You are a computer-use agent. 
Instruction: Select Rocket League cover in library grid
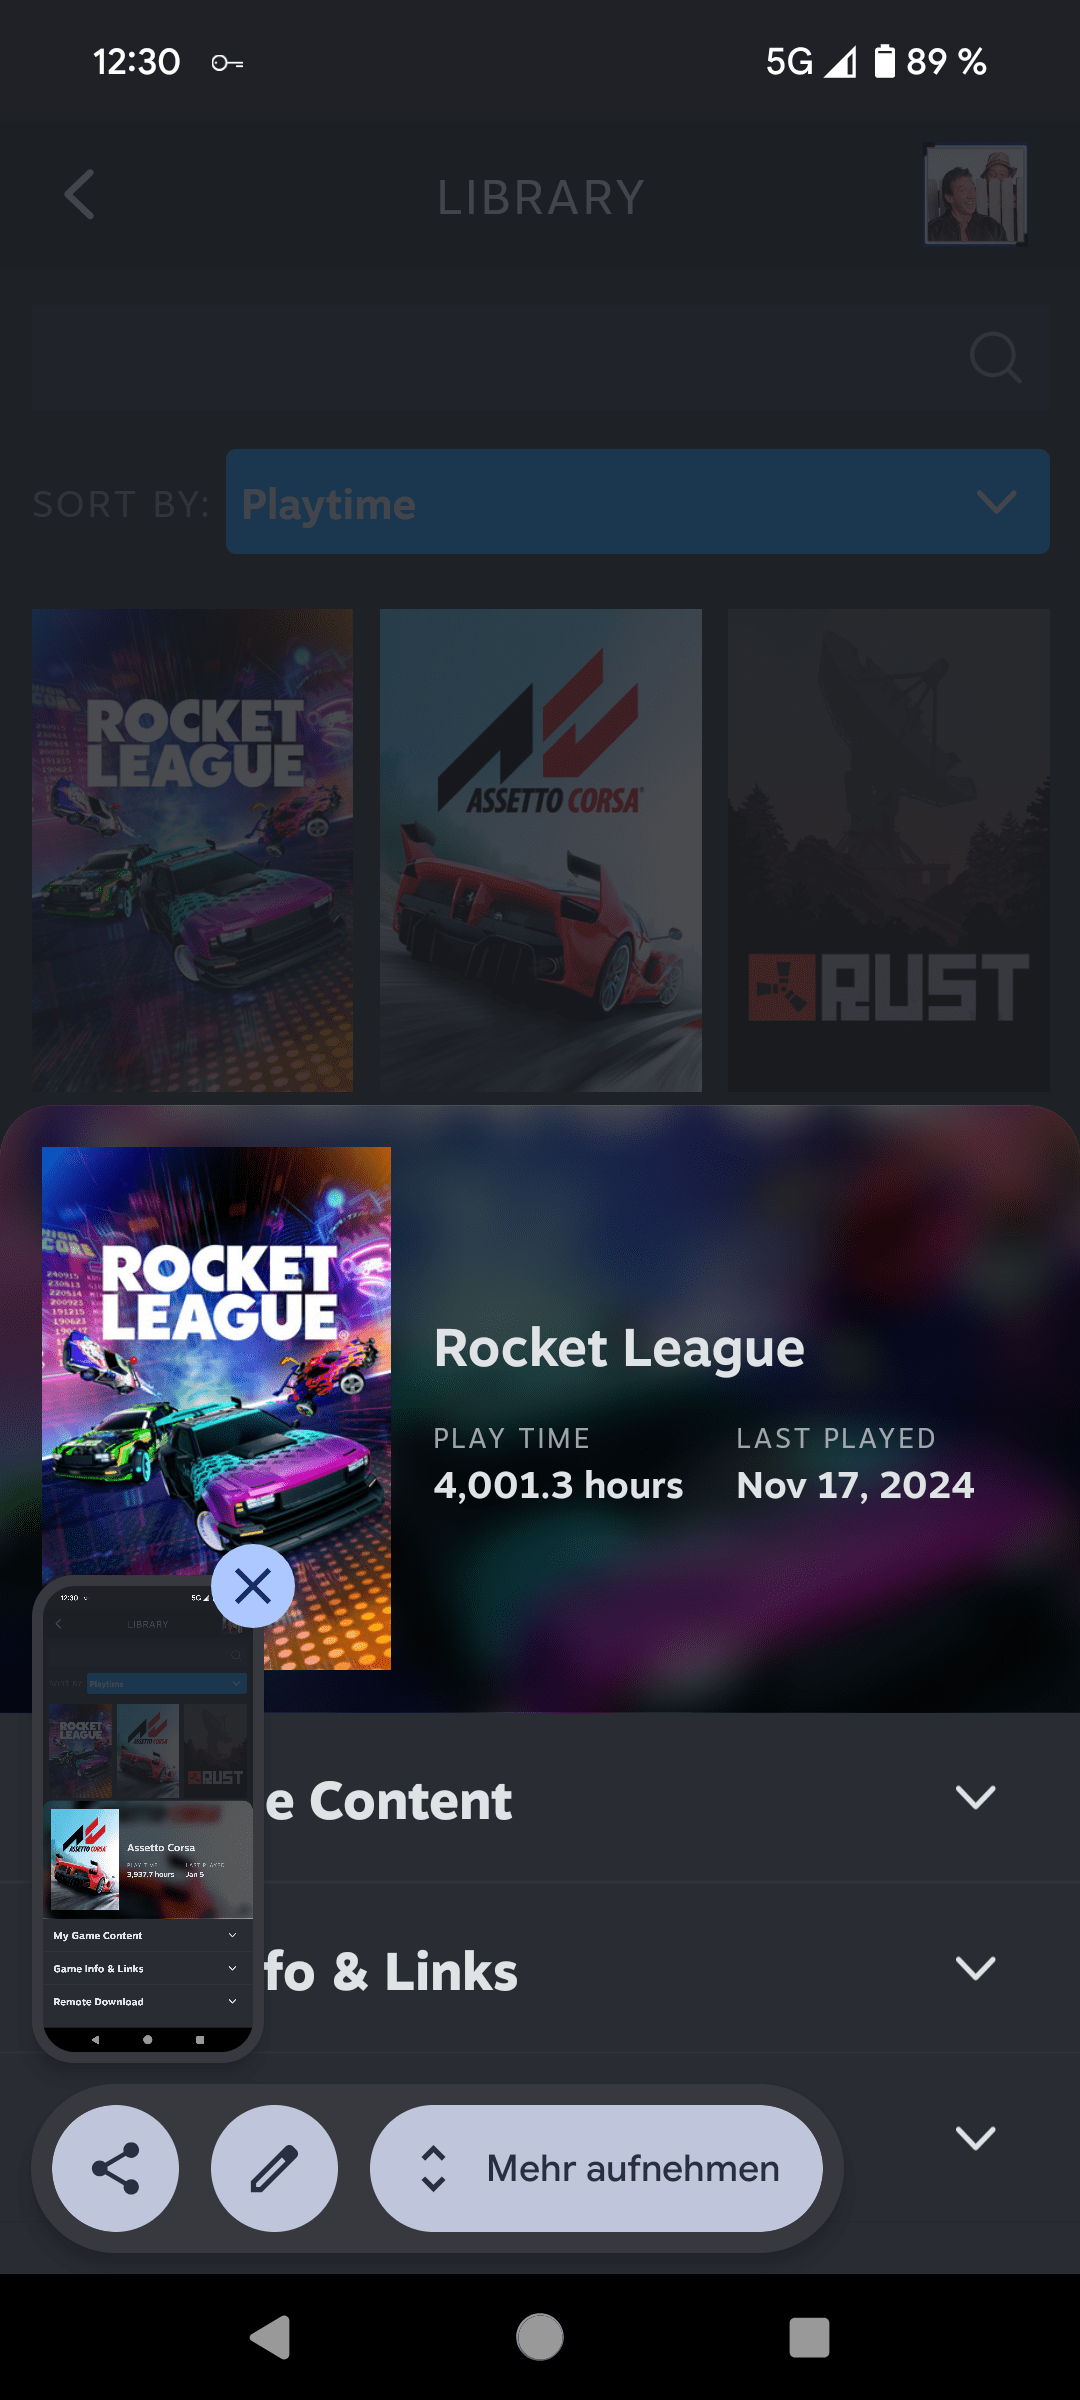[192, 850]
